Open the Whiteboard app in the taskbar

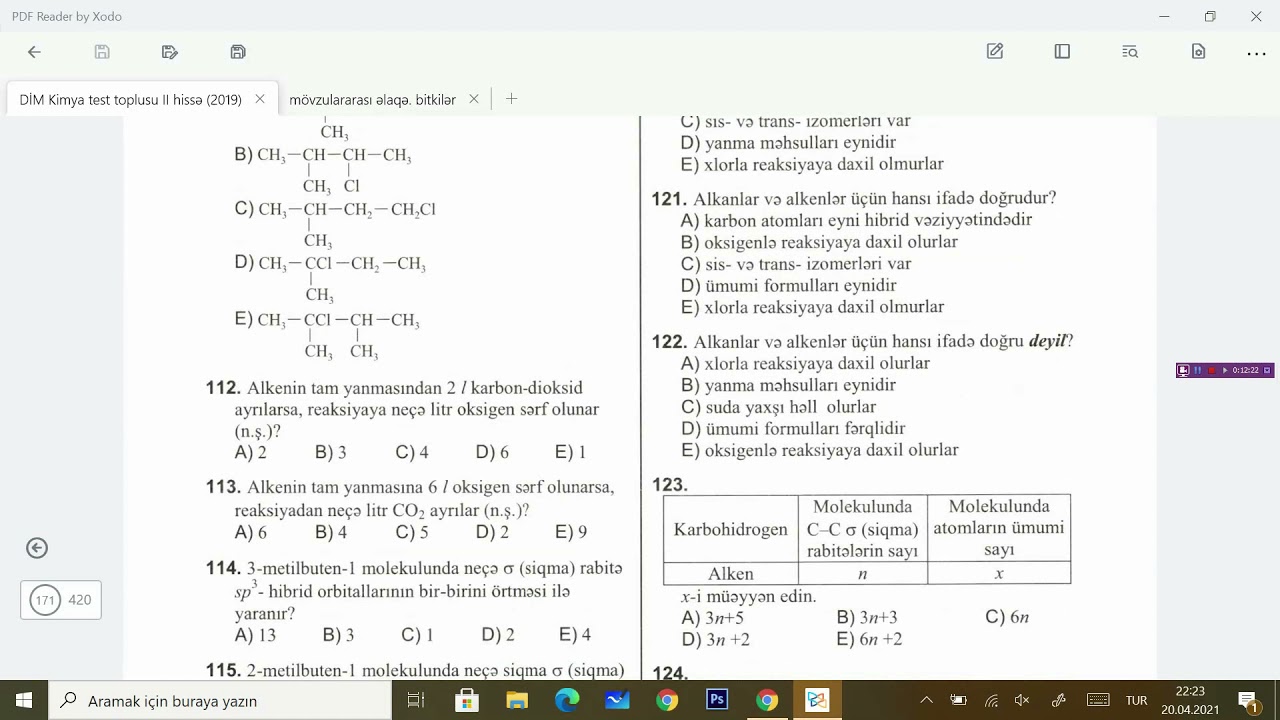616,700
